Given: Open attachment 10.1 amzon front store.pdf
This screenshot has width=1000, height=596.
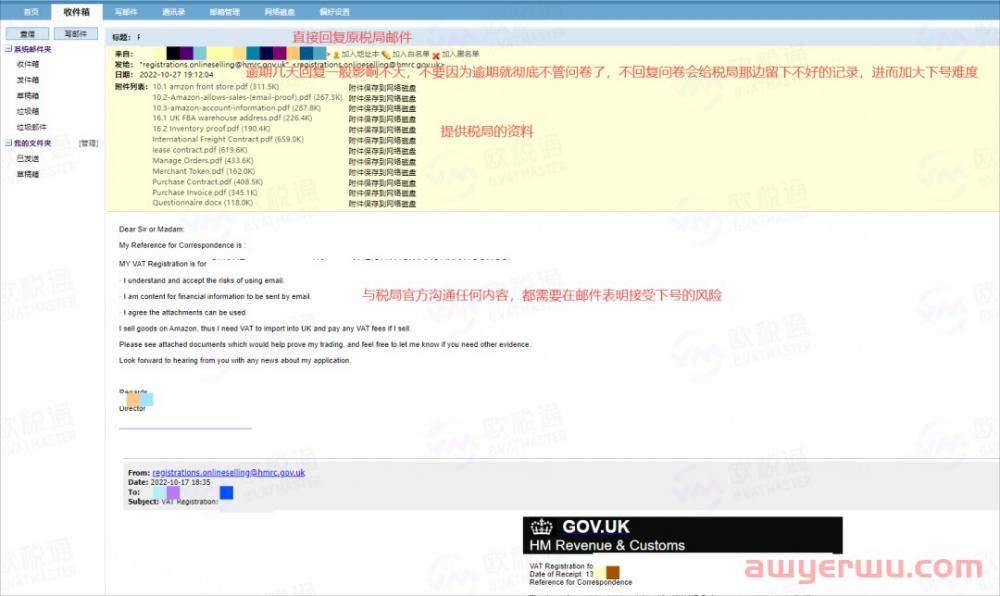Looking at the screenshot, I should point(216,87).
